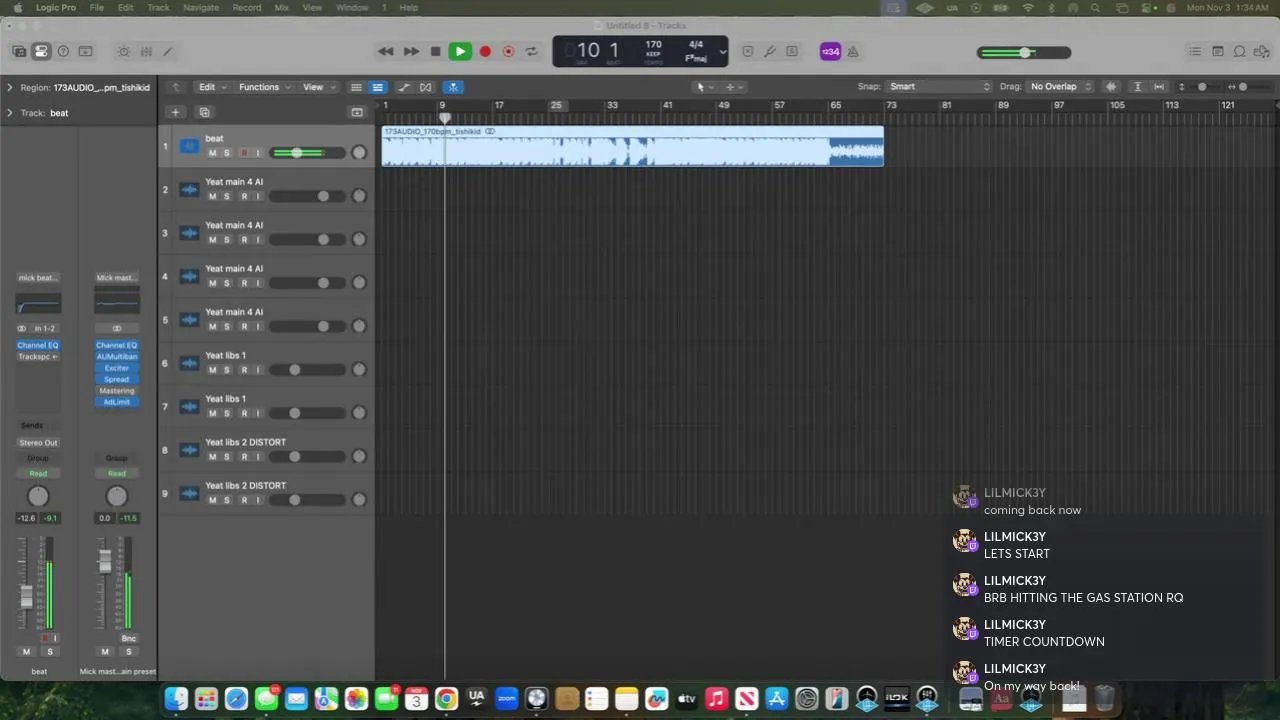Click the tempo value 170

pos(653,45)
